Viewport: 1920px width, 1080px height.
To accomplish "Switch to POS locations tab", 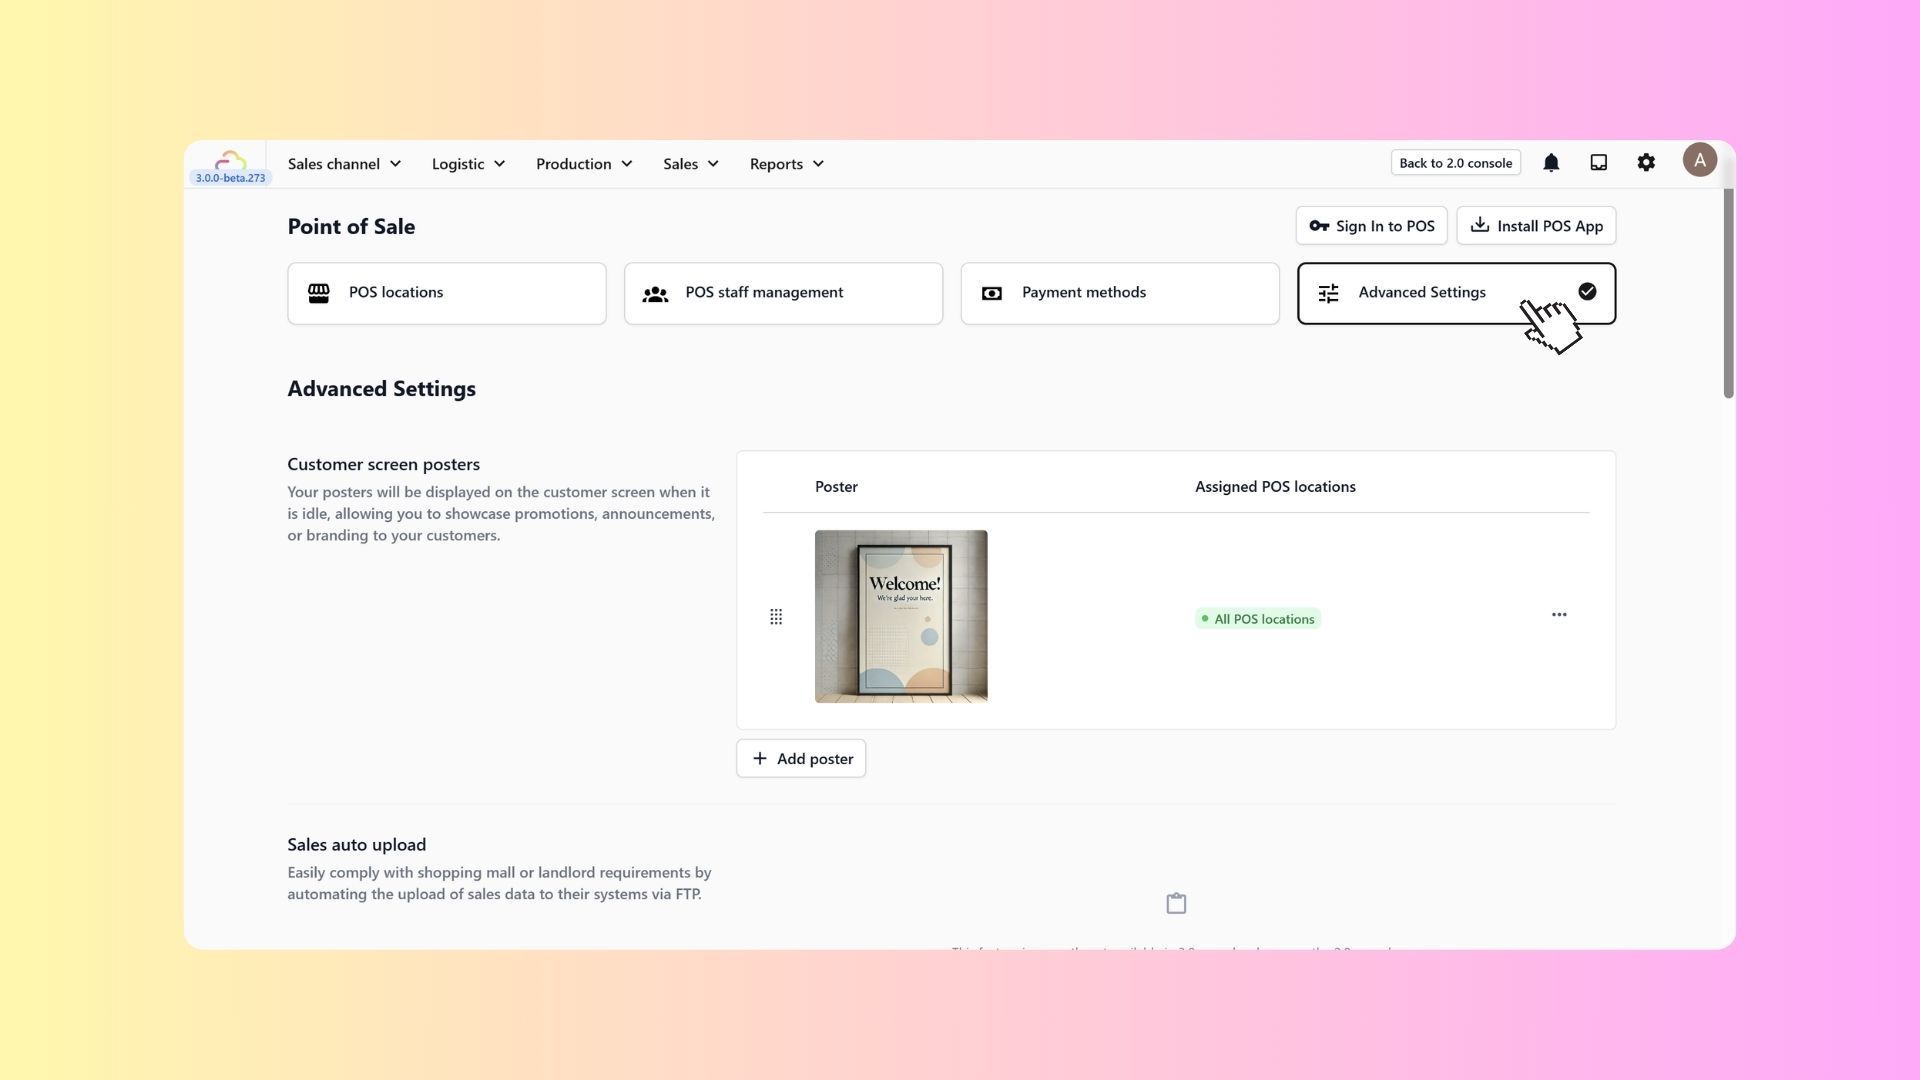I will click(446, 293).
